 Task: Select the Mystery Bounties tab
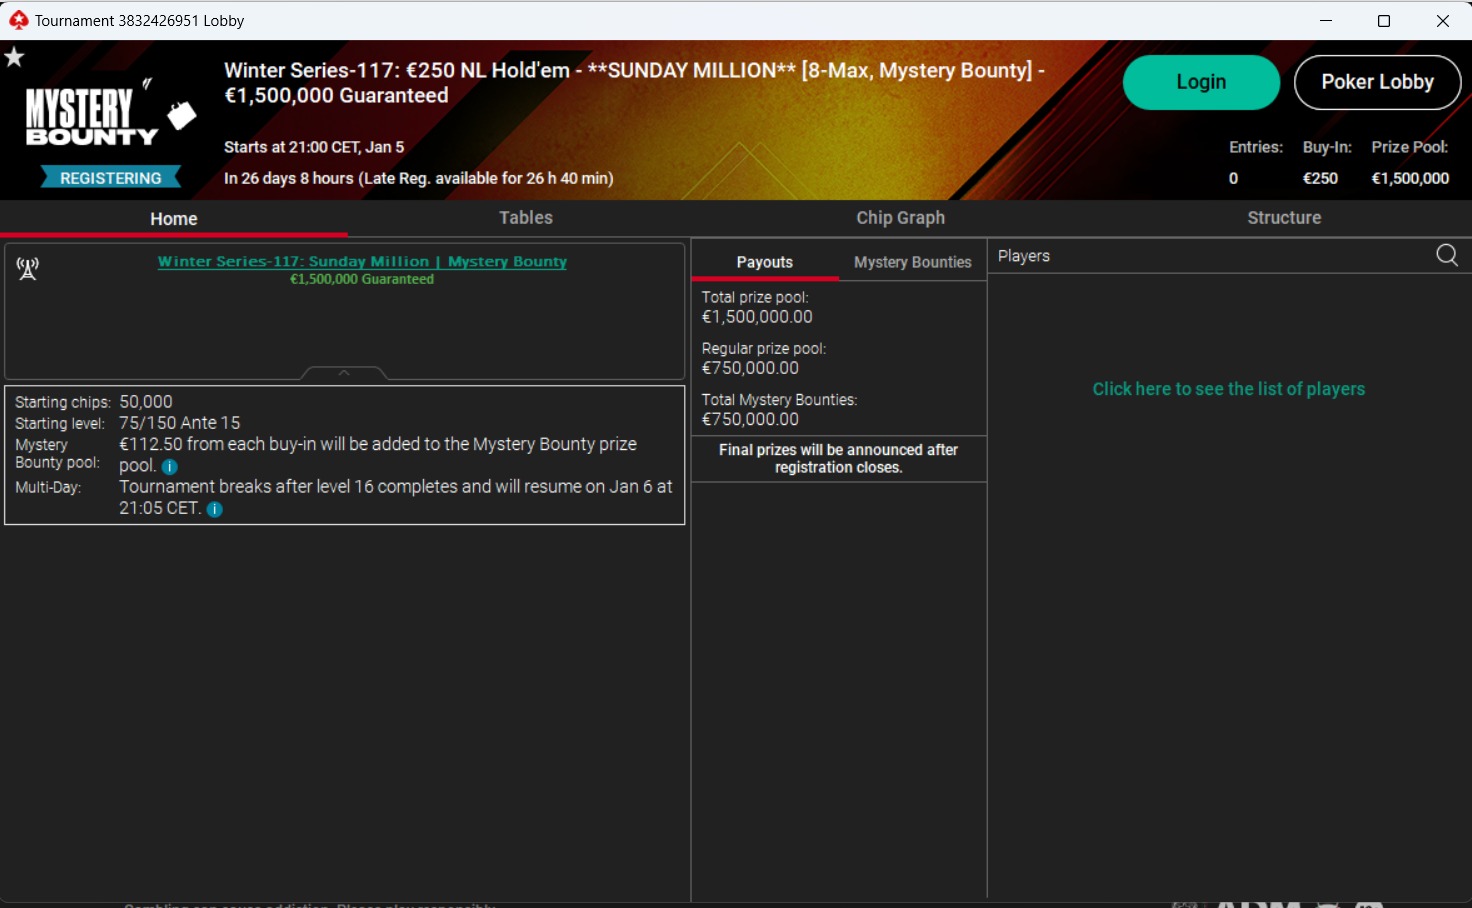pyautogui.click(x=912, y=262)
